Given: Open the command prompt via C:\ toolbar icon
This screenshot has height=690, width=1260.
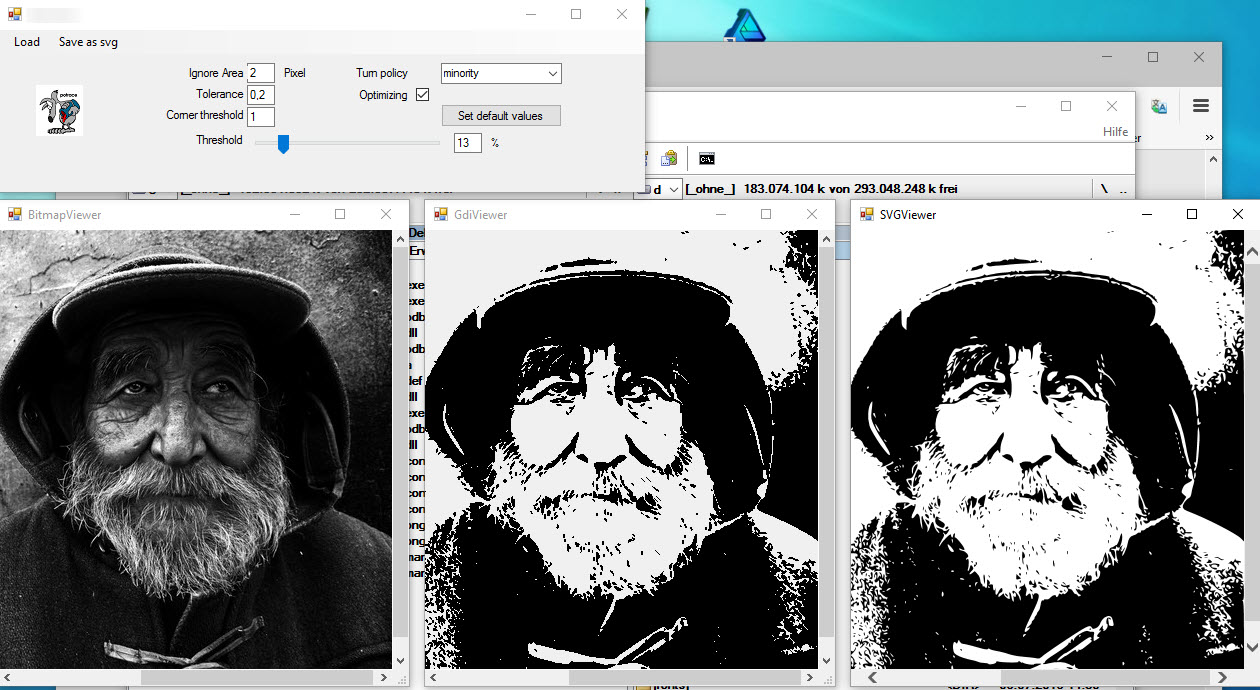Looking at the screenshot, I should 707,158.
